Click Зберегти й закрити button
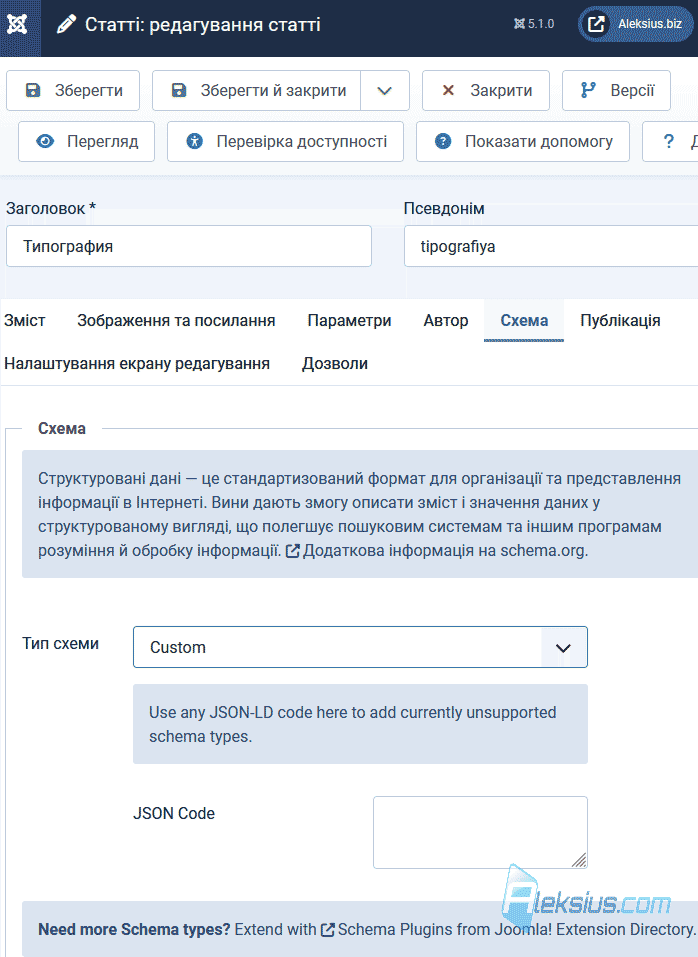The image size is (698, 957). pos(256,90)
